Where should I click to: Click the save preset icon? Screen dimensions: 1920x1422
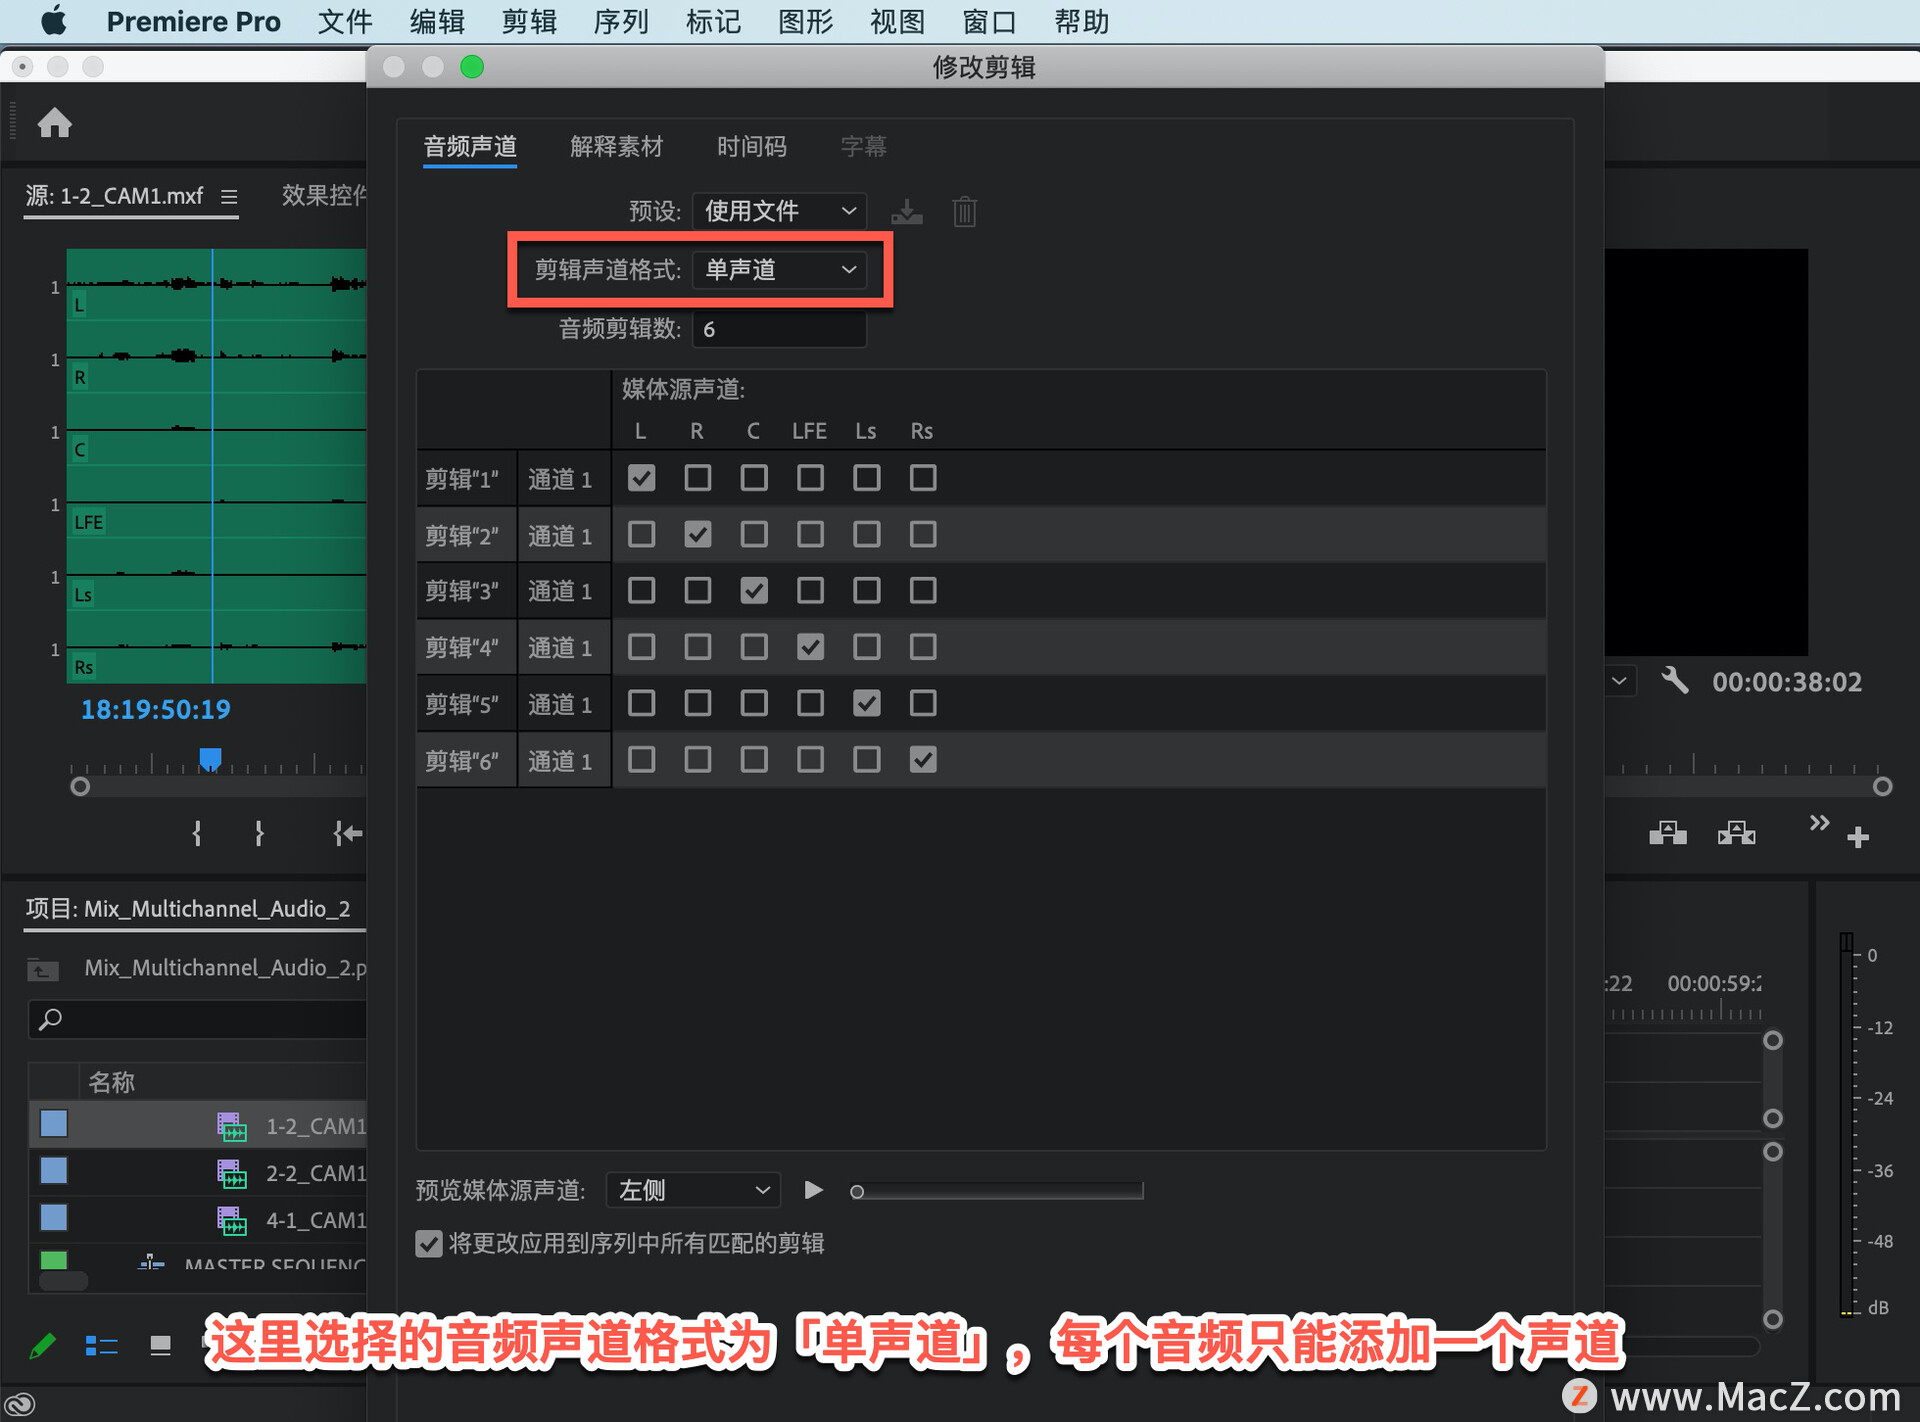tap(907, 212)
